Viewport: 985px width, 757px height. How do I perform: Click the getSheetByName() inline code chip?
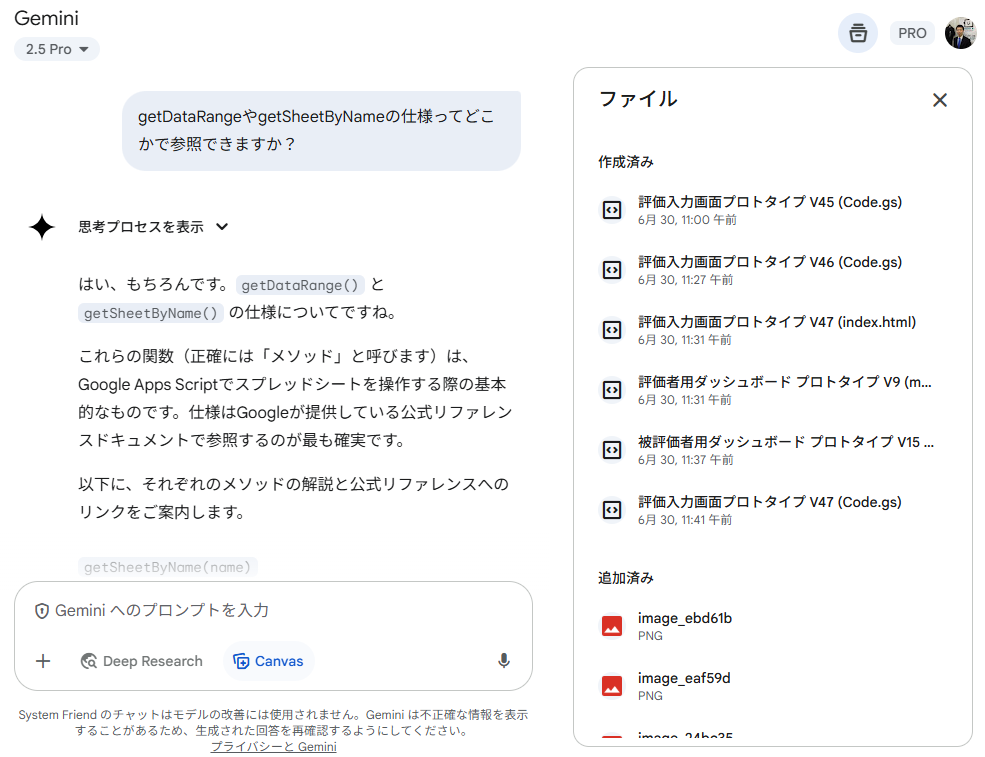151,313
